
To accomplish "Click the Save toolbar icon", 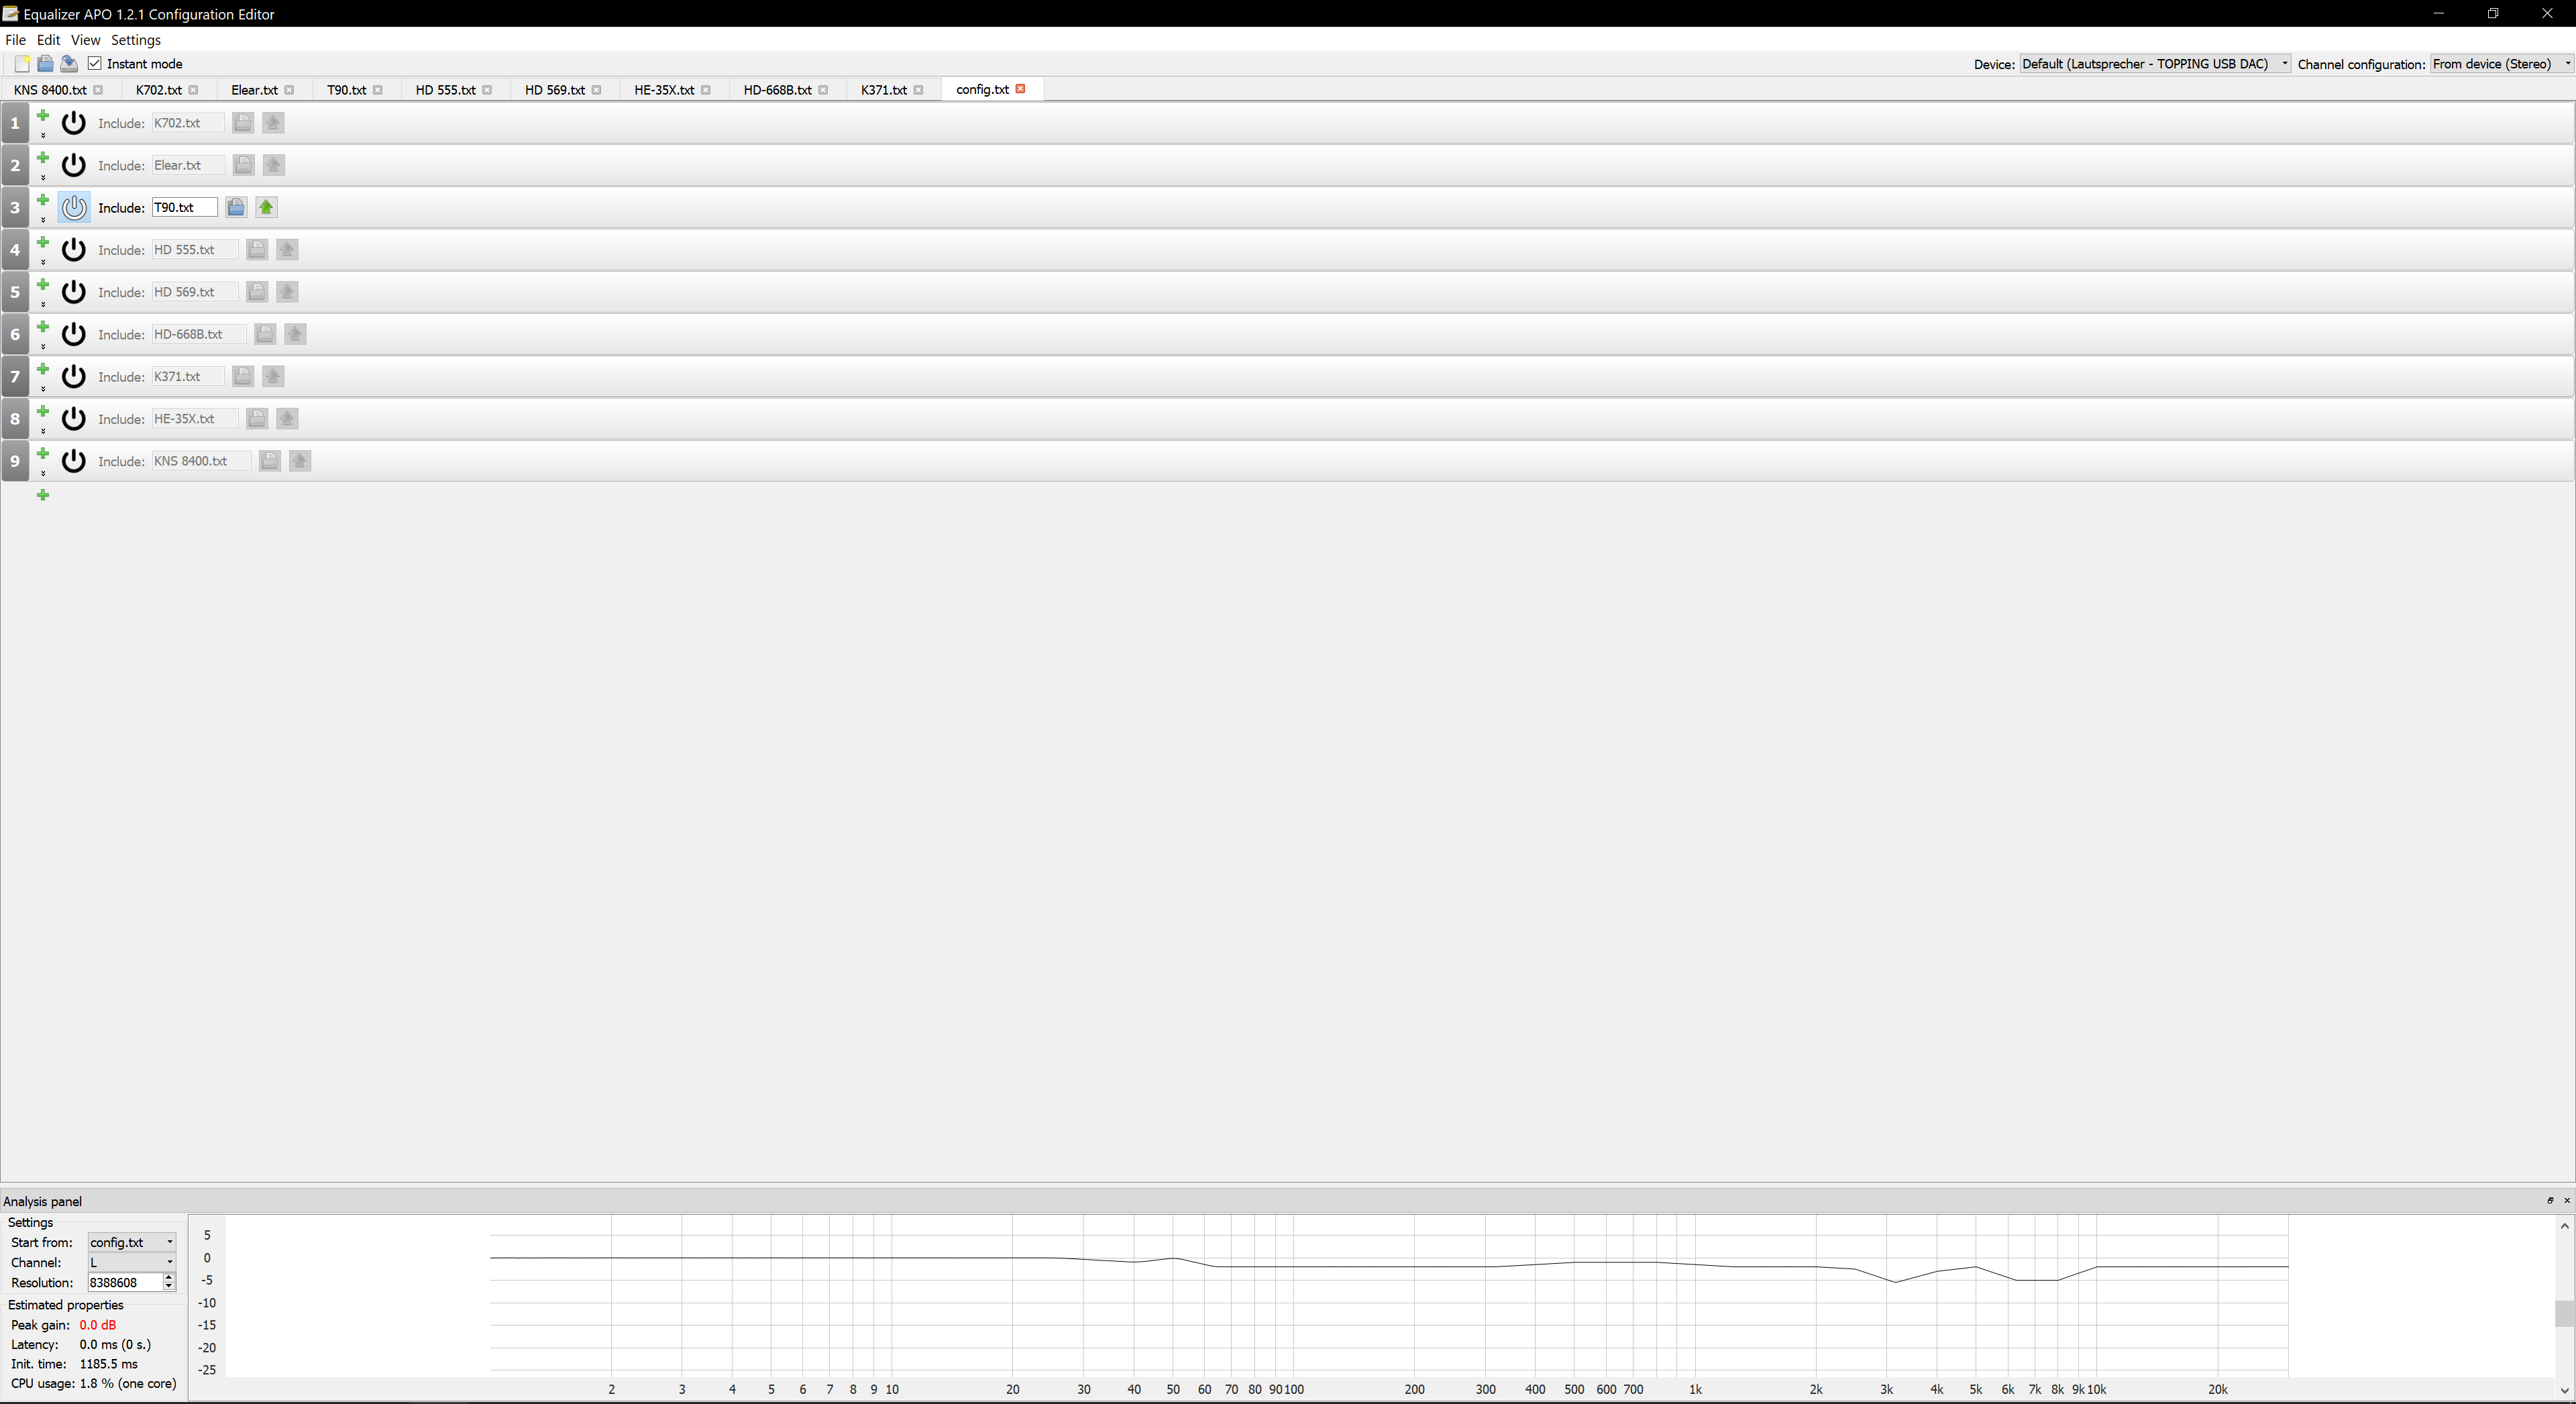I will [x=69, y=64].
